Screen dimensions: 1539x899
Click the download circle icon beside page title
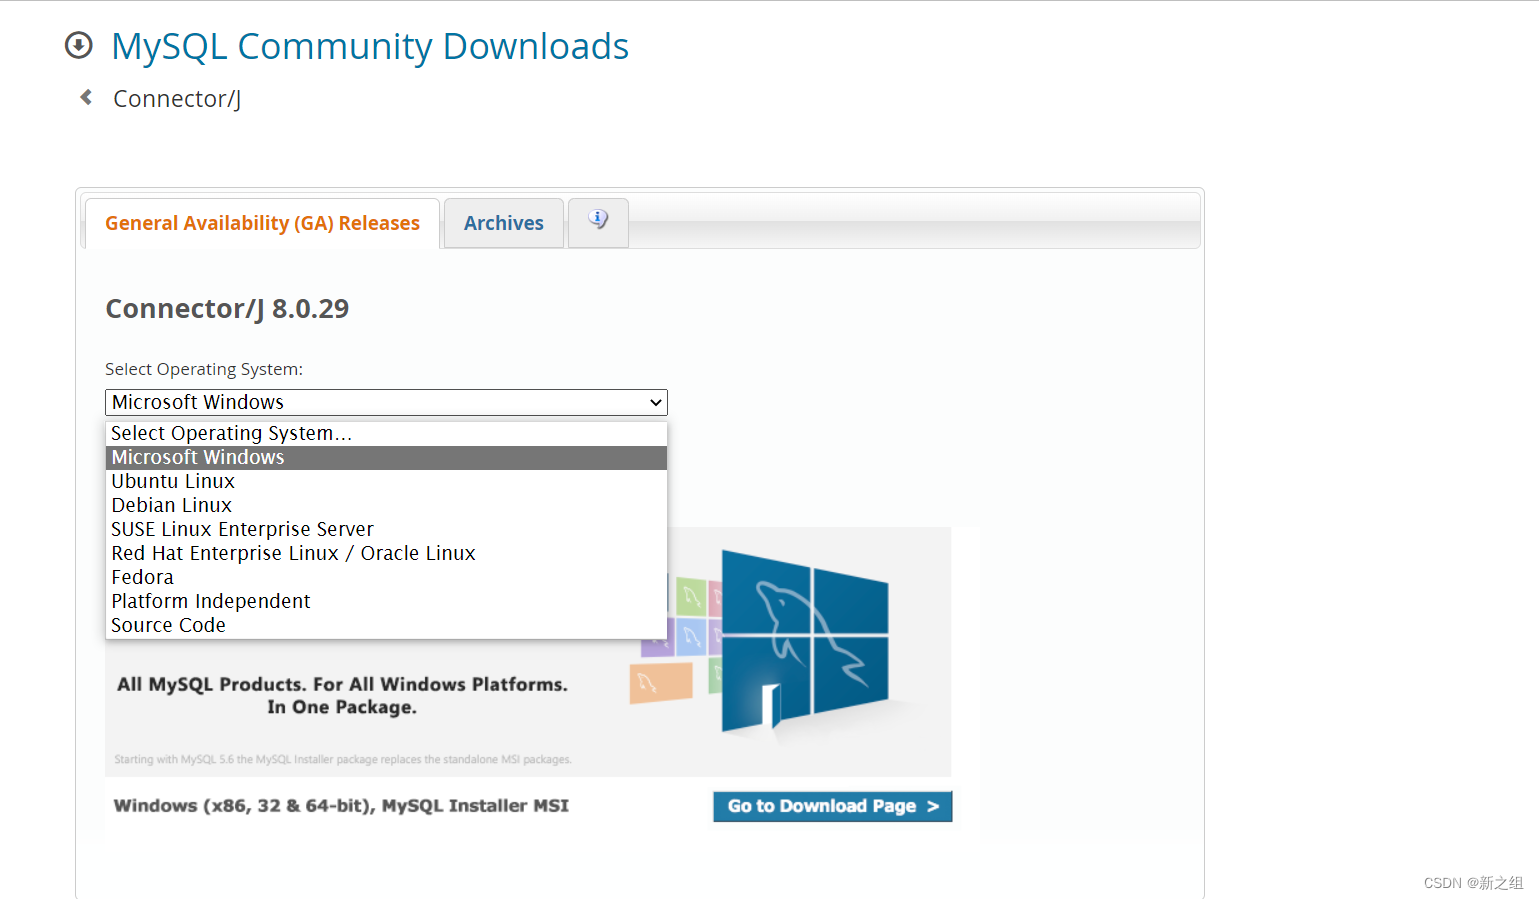tap(78, 45)
